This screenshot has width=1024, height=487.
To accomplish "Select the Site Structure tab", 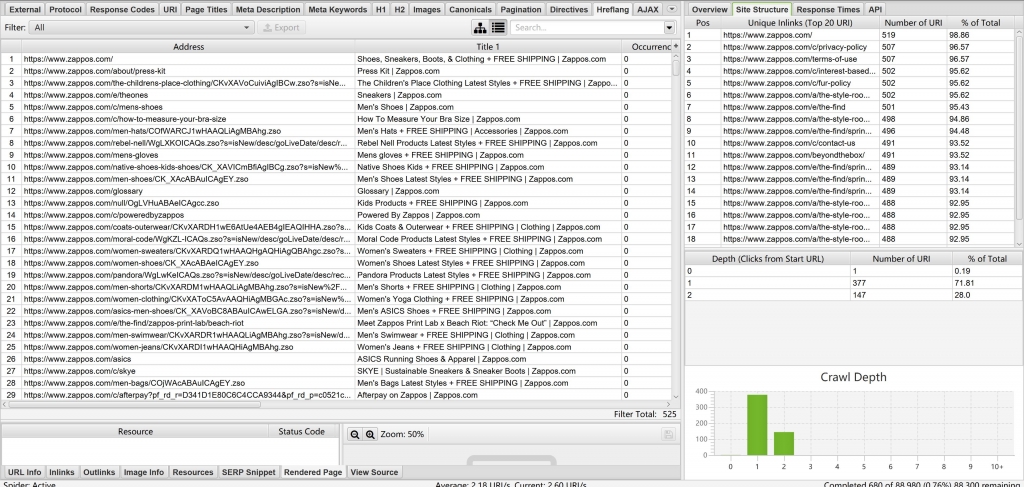I will pos(762,10).
